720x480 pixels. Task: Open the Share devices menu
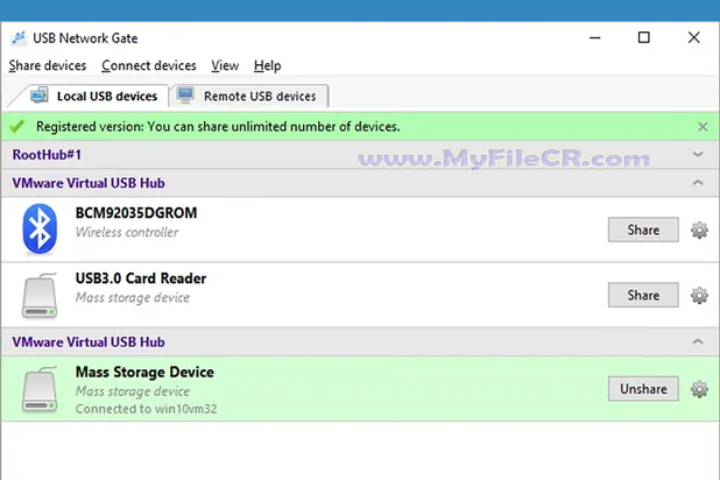[47, 66]
